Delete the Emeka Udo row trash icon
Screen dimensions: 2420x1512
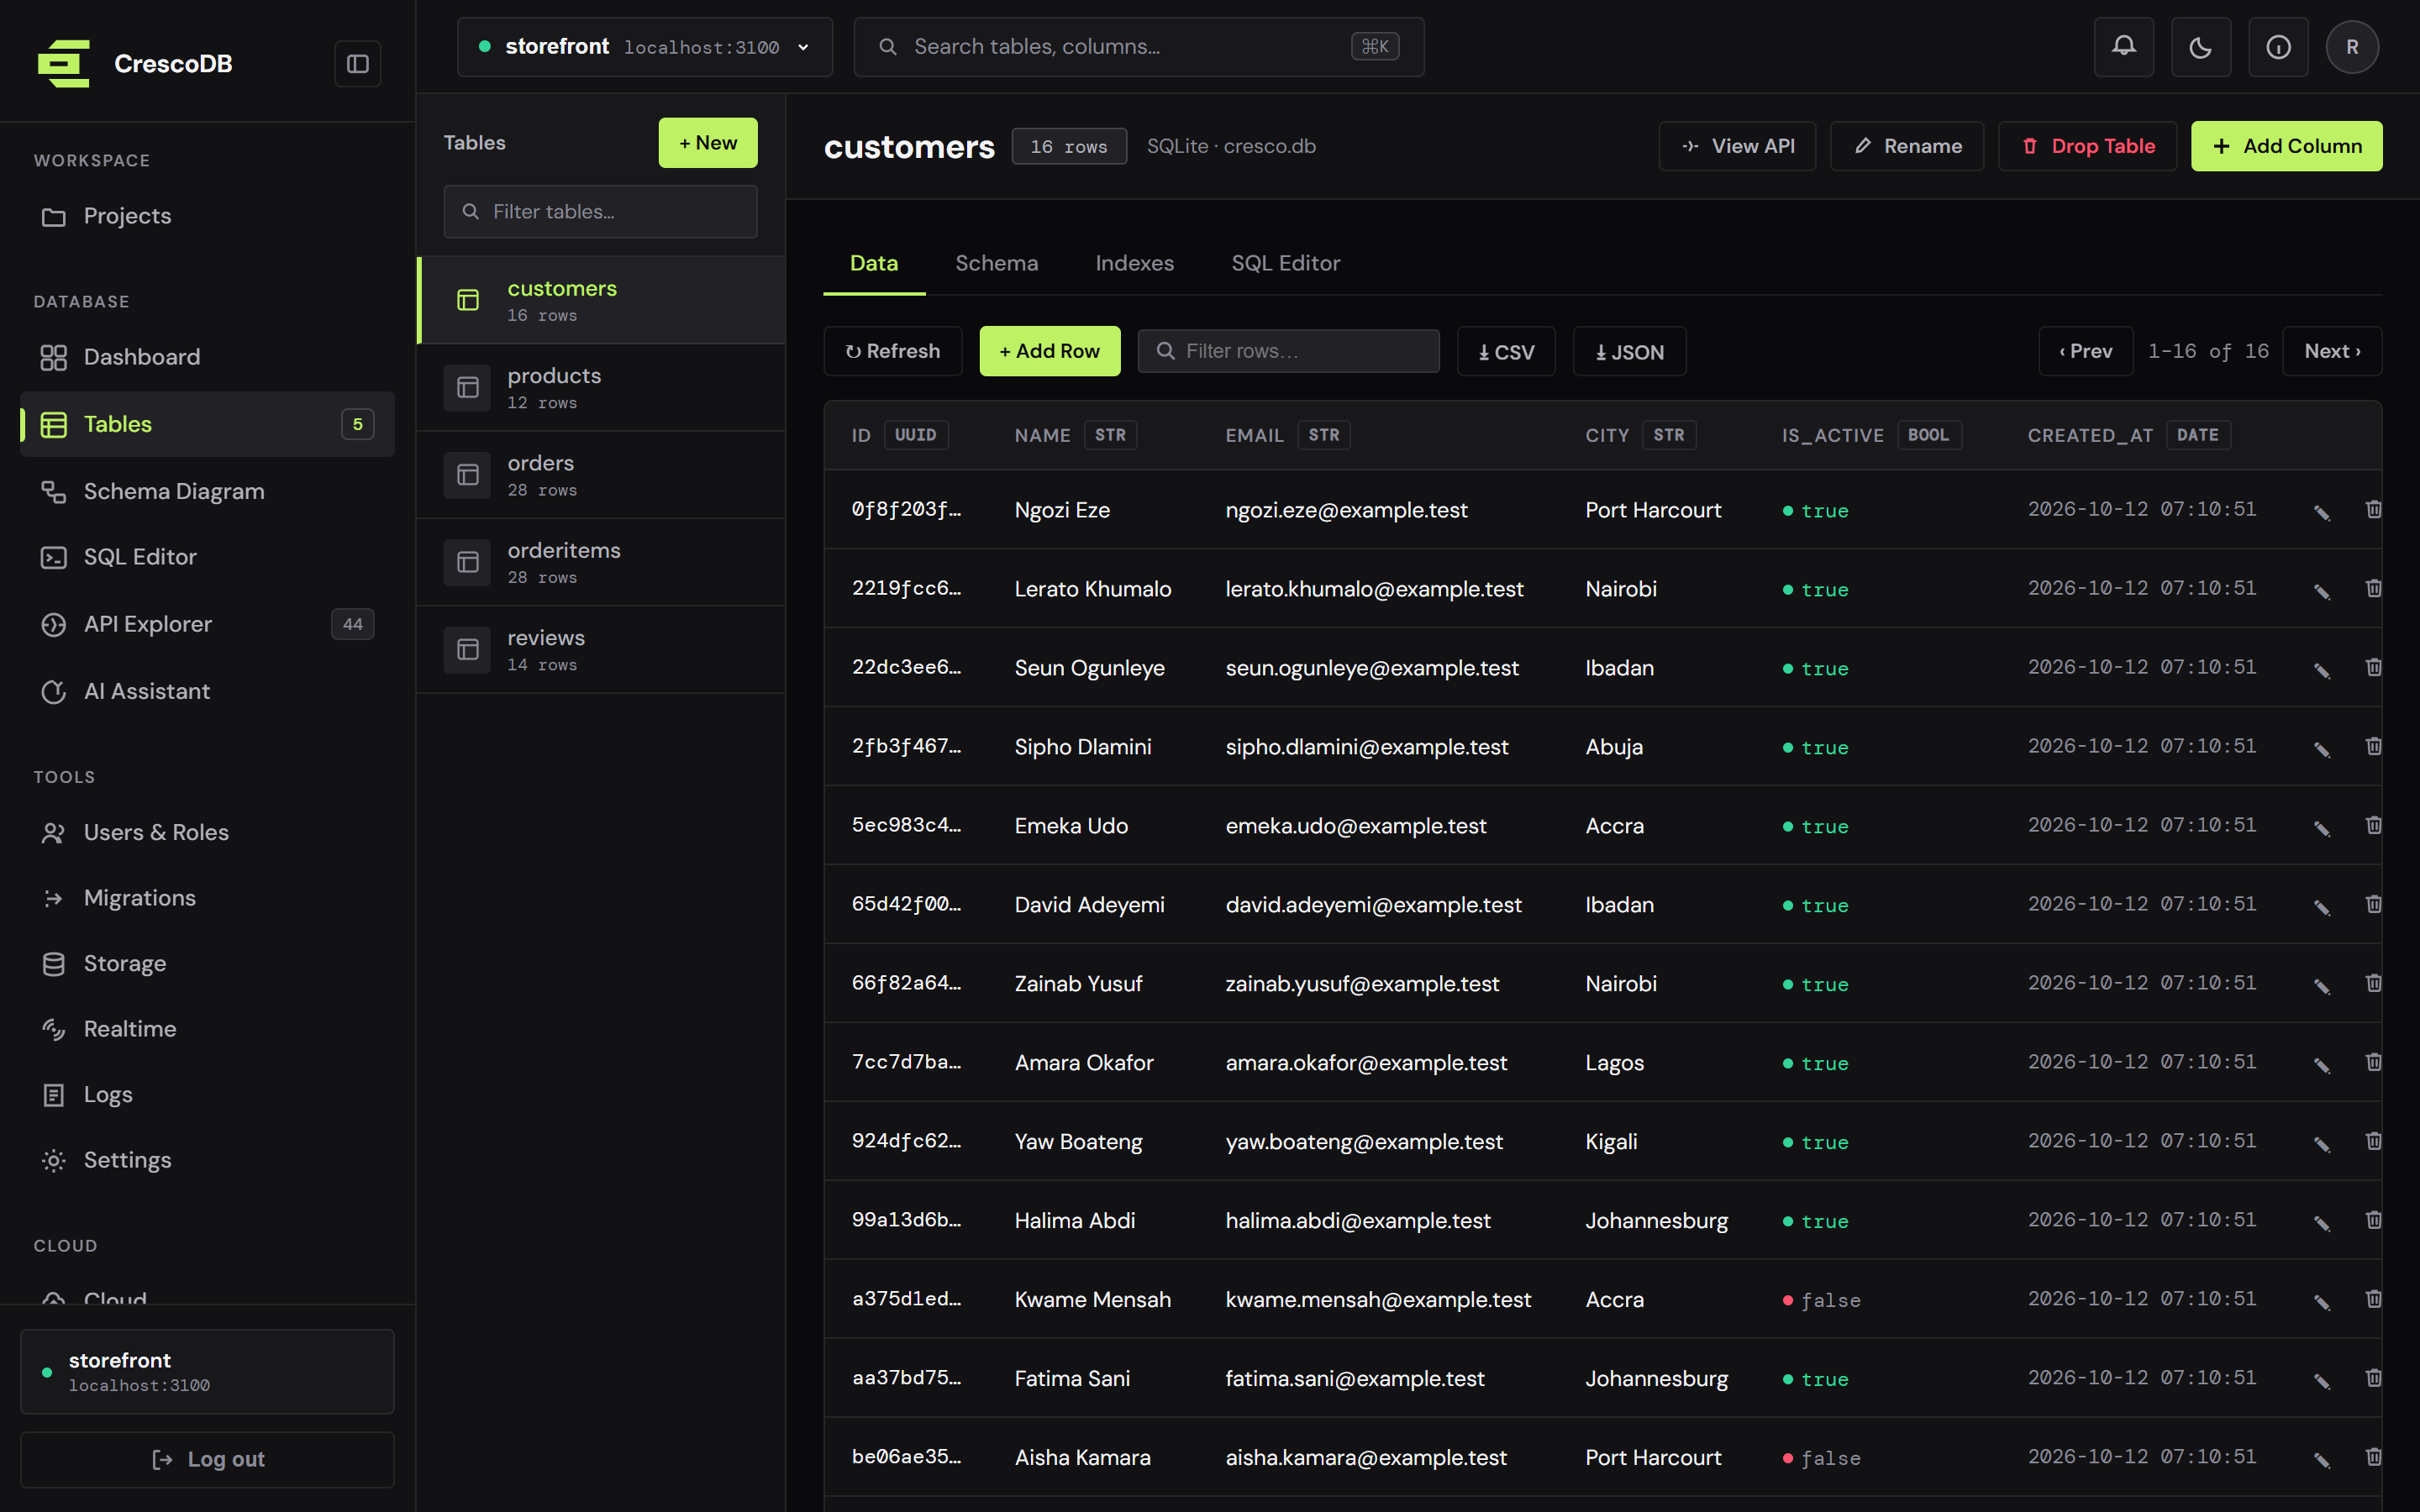pyautogui.click(x=2373, y=825)
